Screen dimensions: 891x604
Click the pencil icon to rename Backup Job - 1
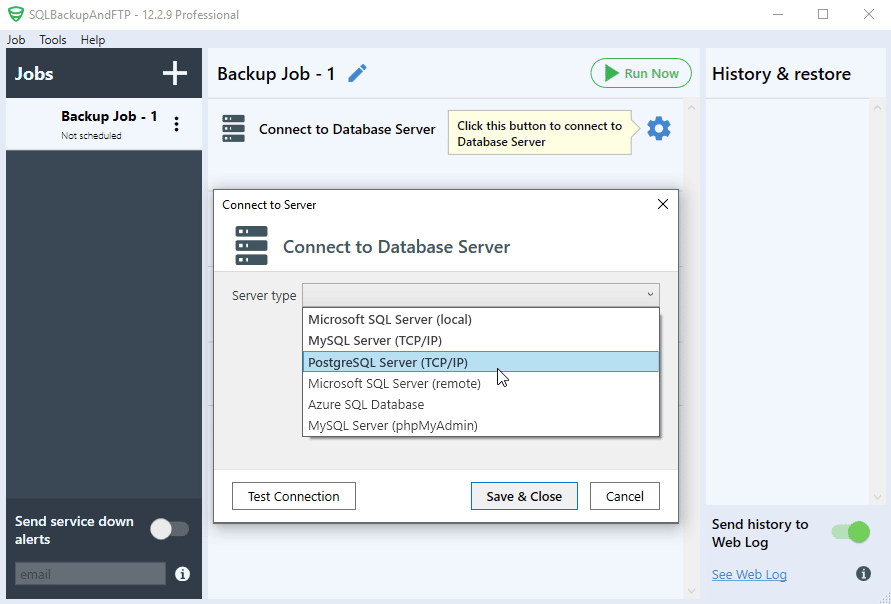(x=357, y=73)
